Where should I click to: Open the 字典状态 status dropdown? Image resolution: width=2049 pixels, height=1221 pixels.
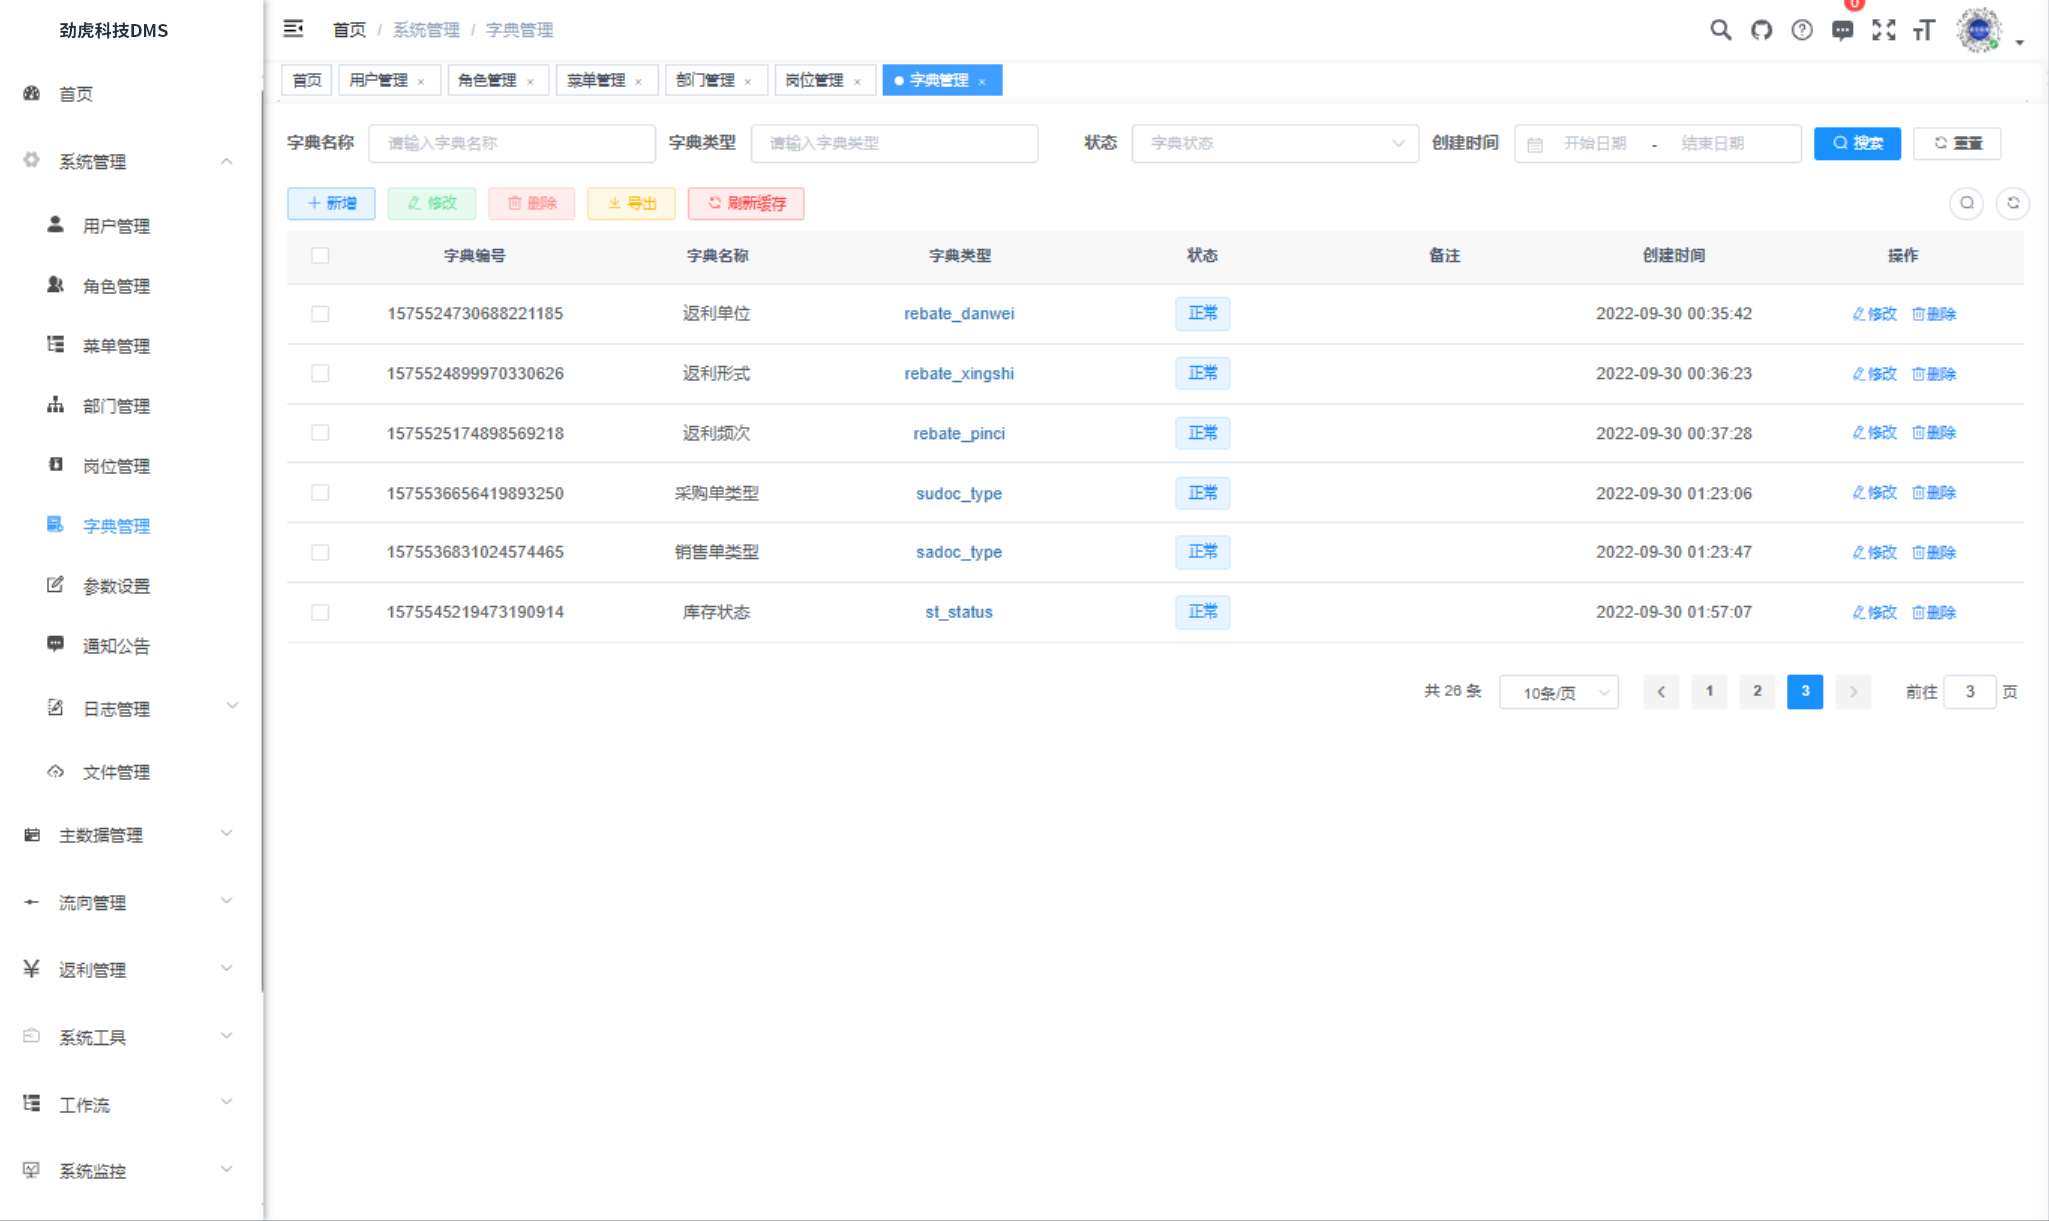click(x=1274, y=143)
